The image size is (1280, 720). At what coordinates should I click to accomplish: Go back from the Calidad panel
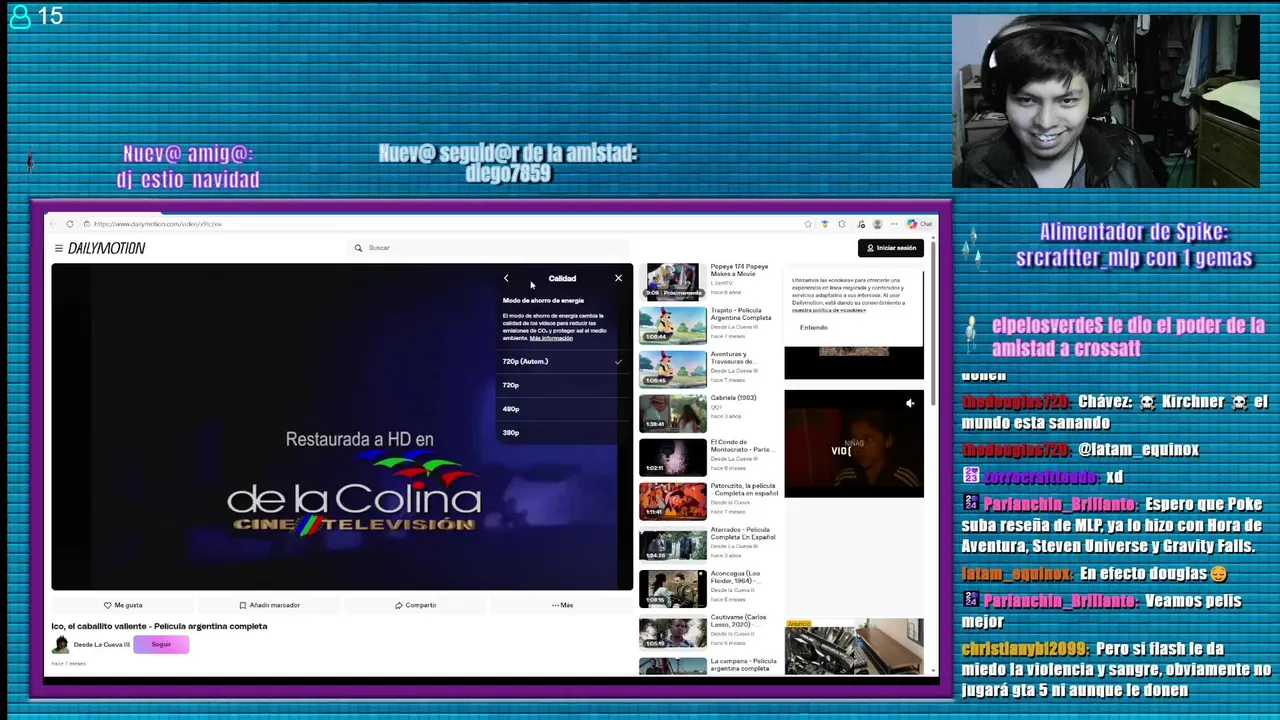pos(506,278)
